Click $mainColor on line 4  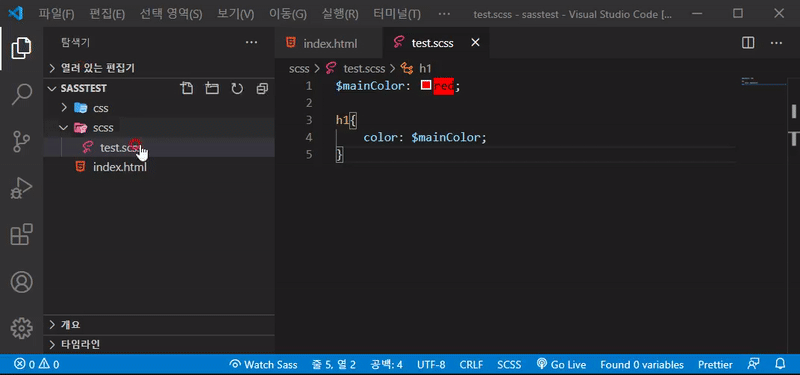click(445, 137)
